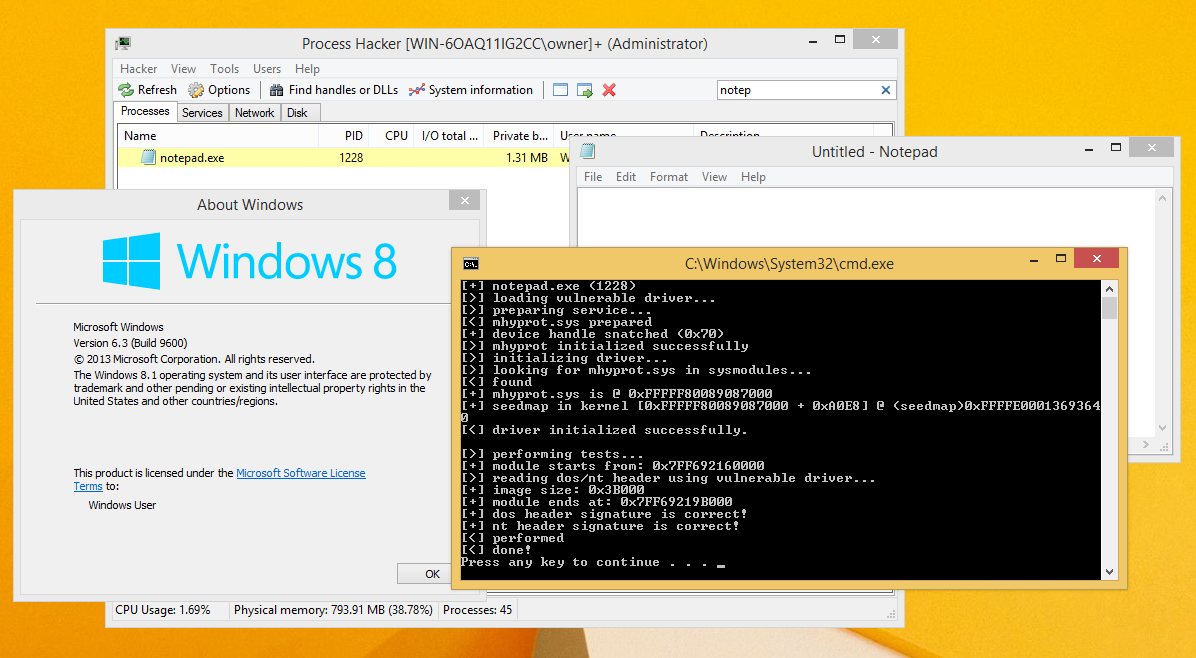The image size is (1196, 658).
Task: Click cmd.exe scrollbar up arrow
Action: (x=1109, y=289)
